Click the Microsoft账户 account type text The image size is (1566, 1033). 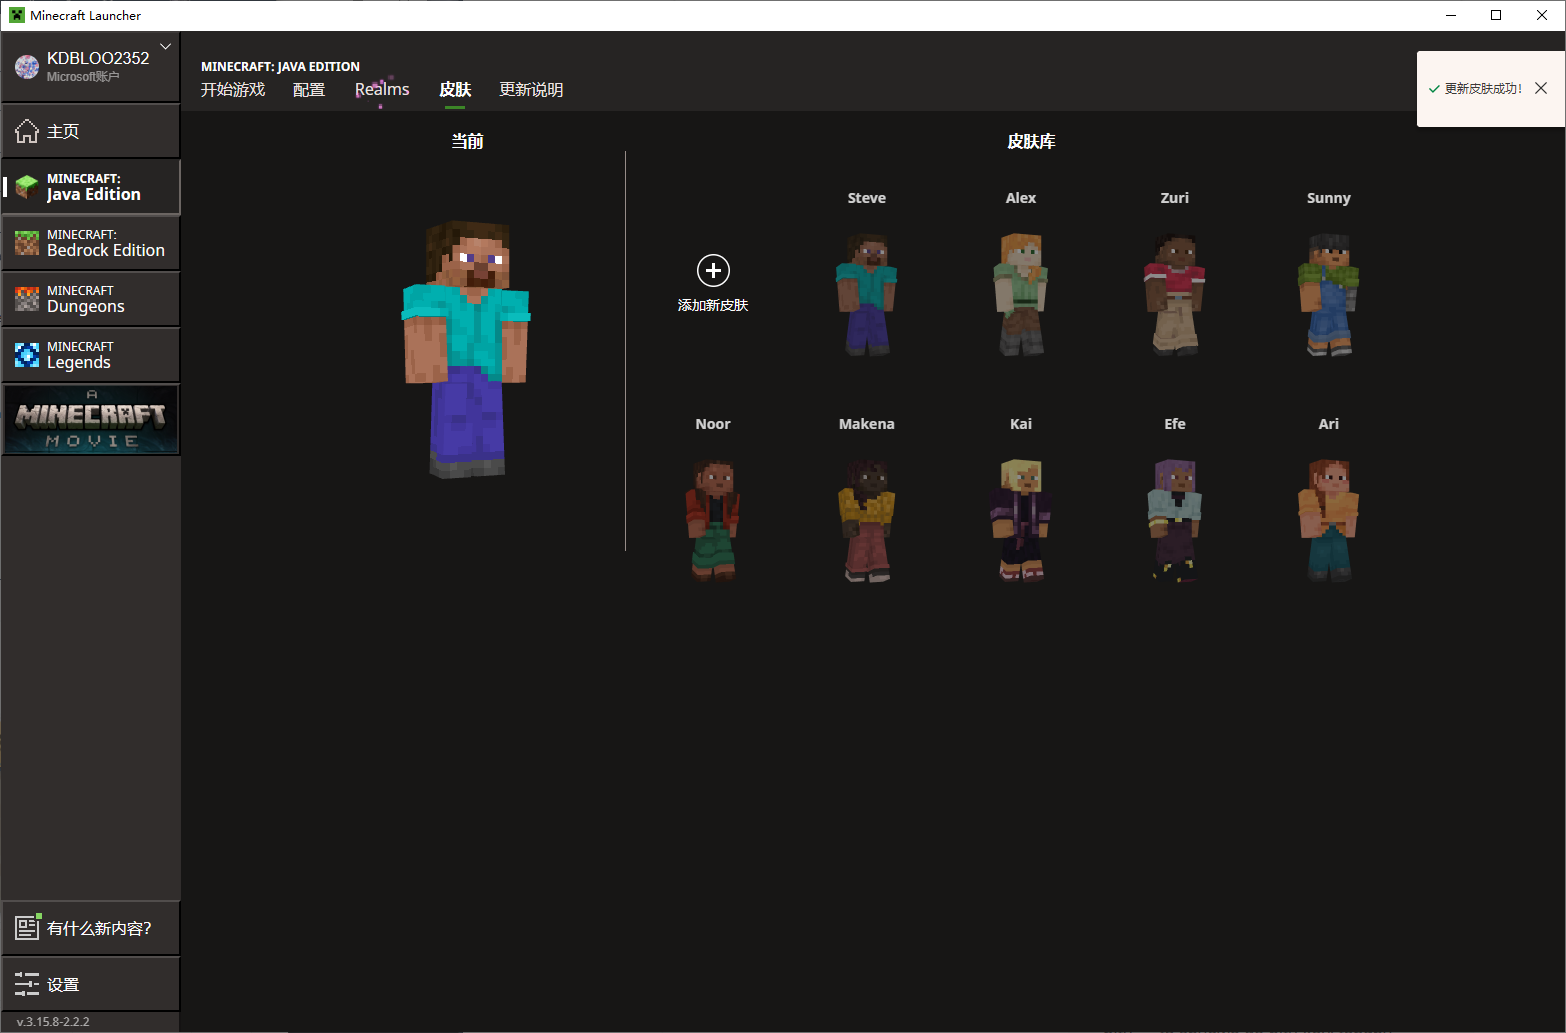pos(83,77)
